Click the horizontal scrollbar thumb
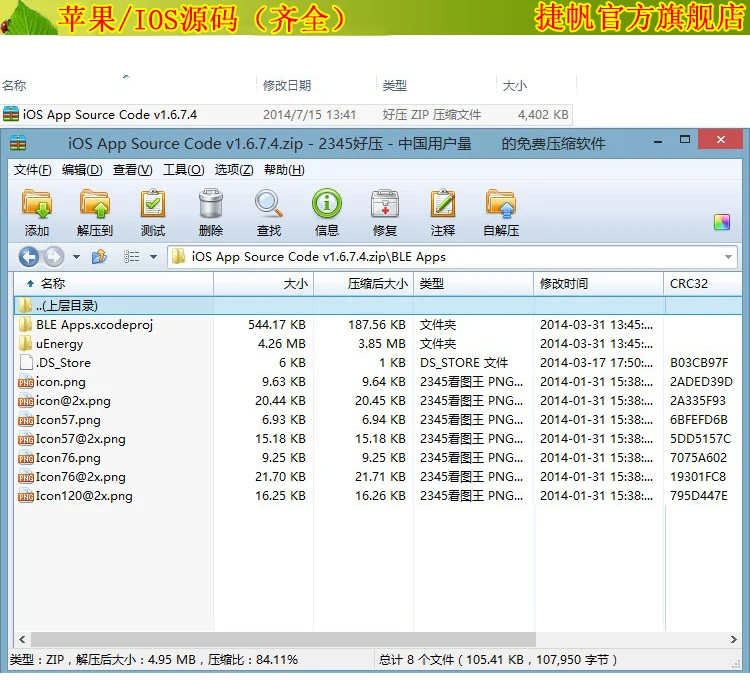750x680 pixels. [284, 639]
